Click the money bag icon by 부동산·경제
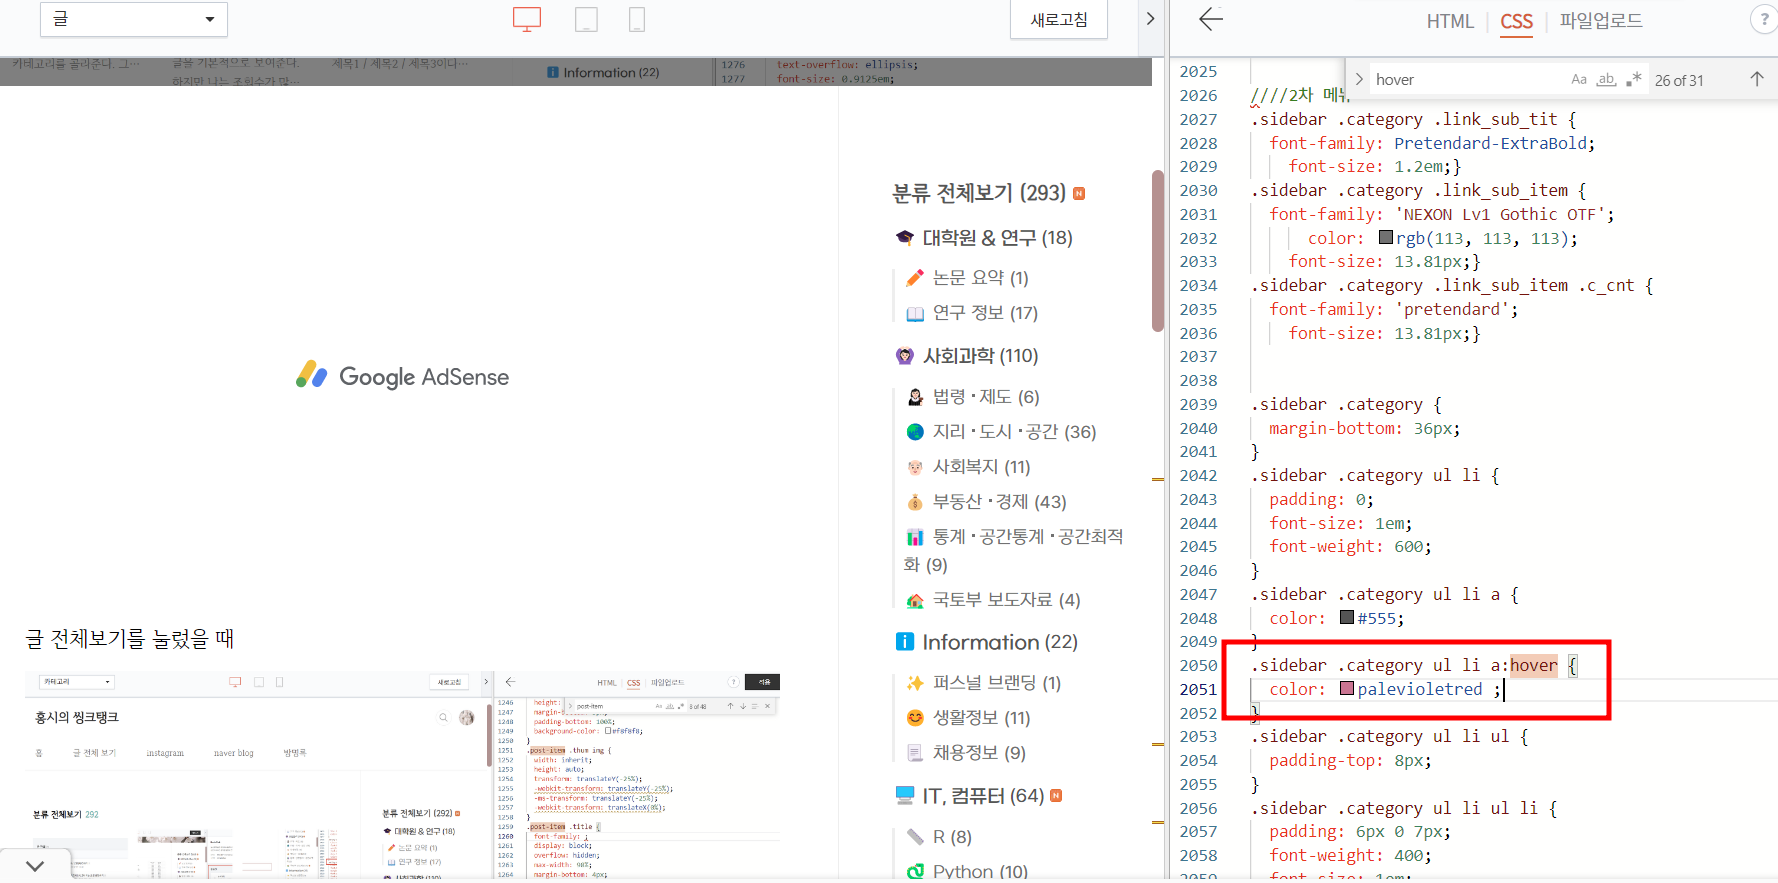Image resolution: width=1778 pixels, height=883 pixels. tap(914, 502)
